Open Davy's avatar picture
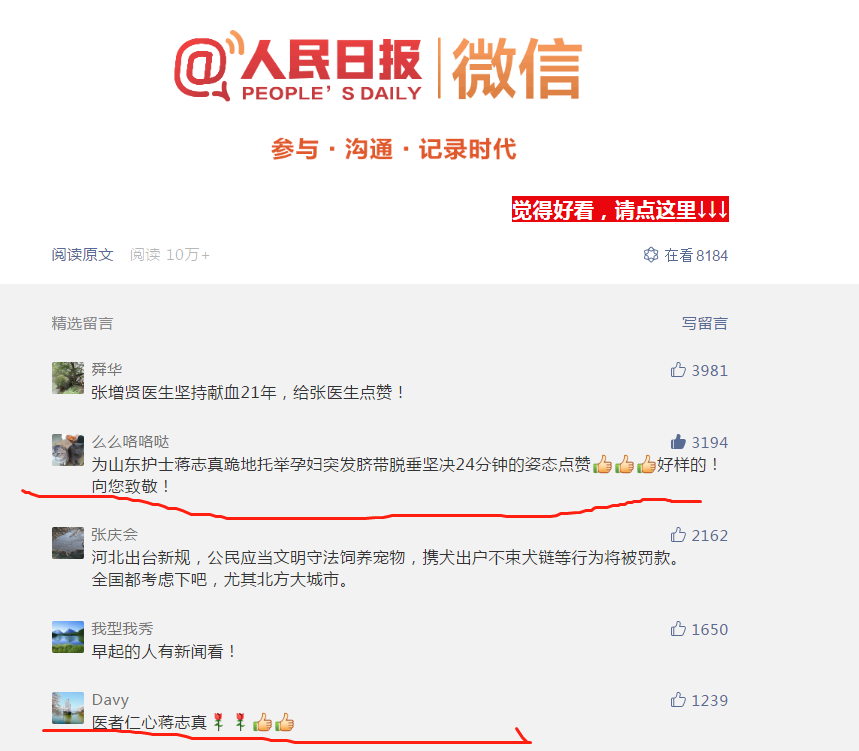Screen dimensions: 859x751 [68, 708]
